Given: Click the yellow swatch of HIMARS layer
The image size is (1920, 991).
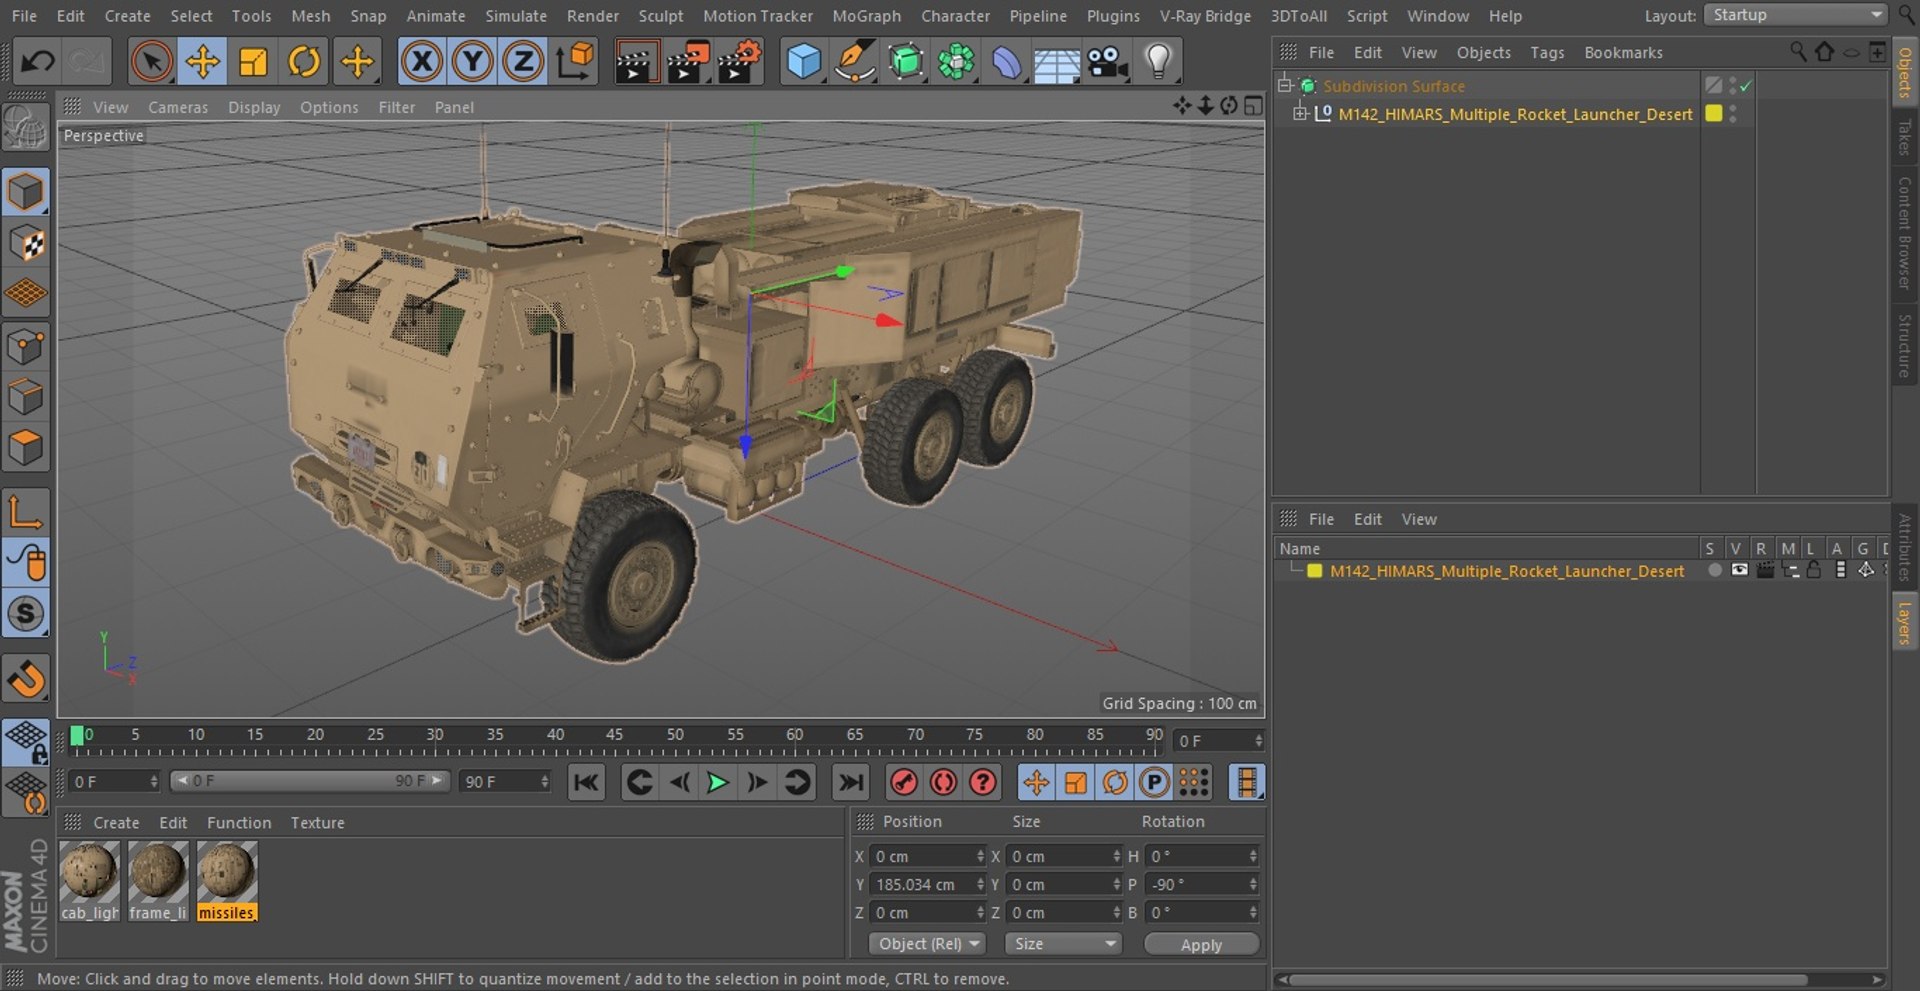Looking at the screenshot, I should (1315, 571).
